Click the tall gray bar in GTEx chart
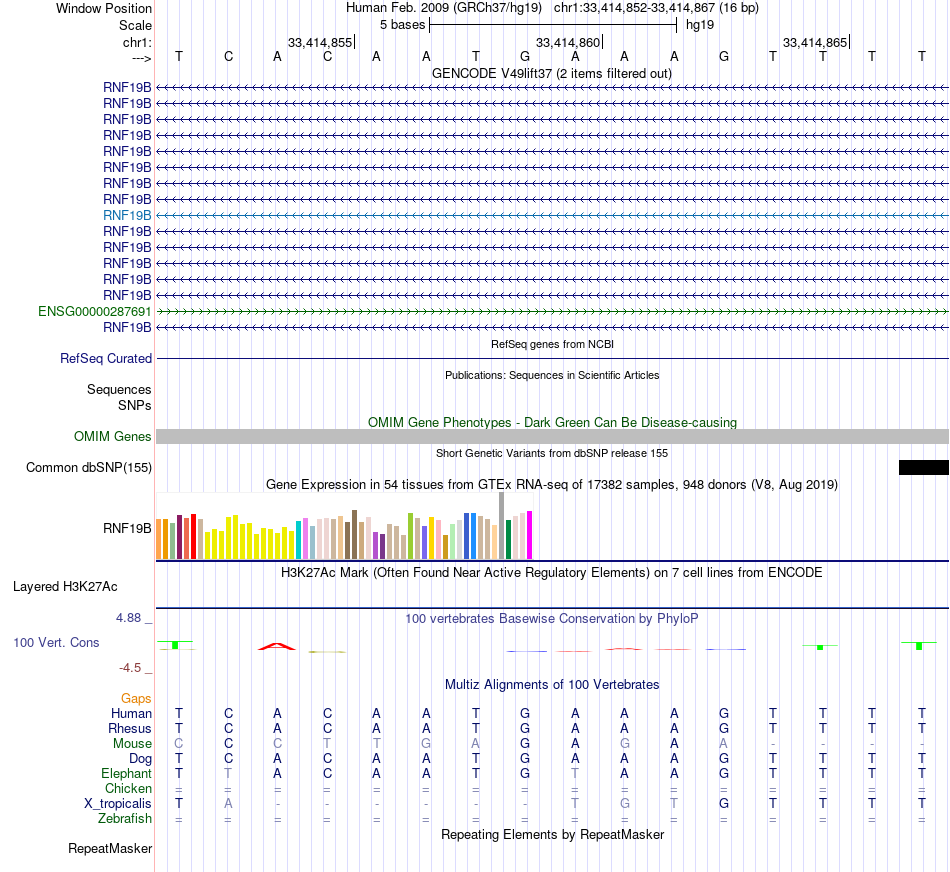 [502, 525]
